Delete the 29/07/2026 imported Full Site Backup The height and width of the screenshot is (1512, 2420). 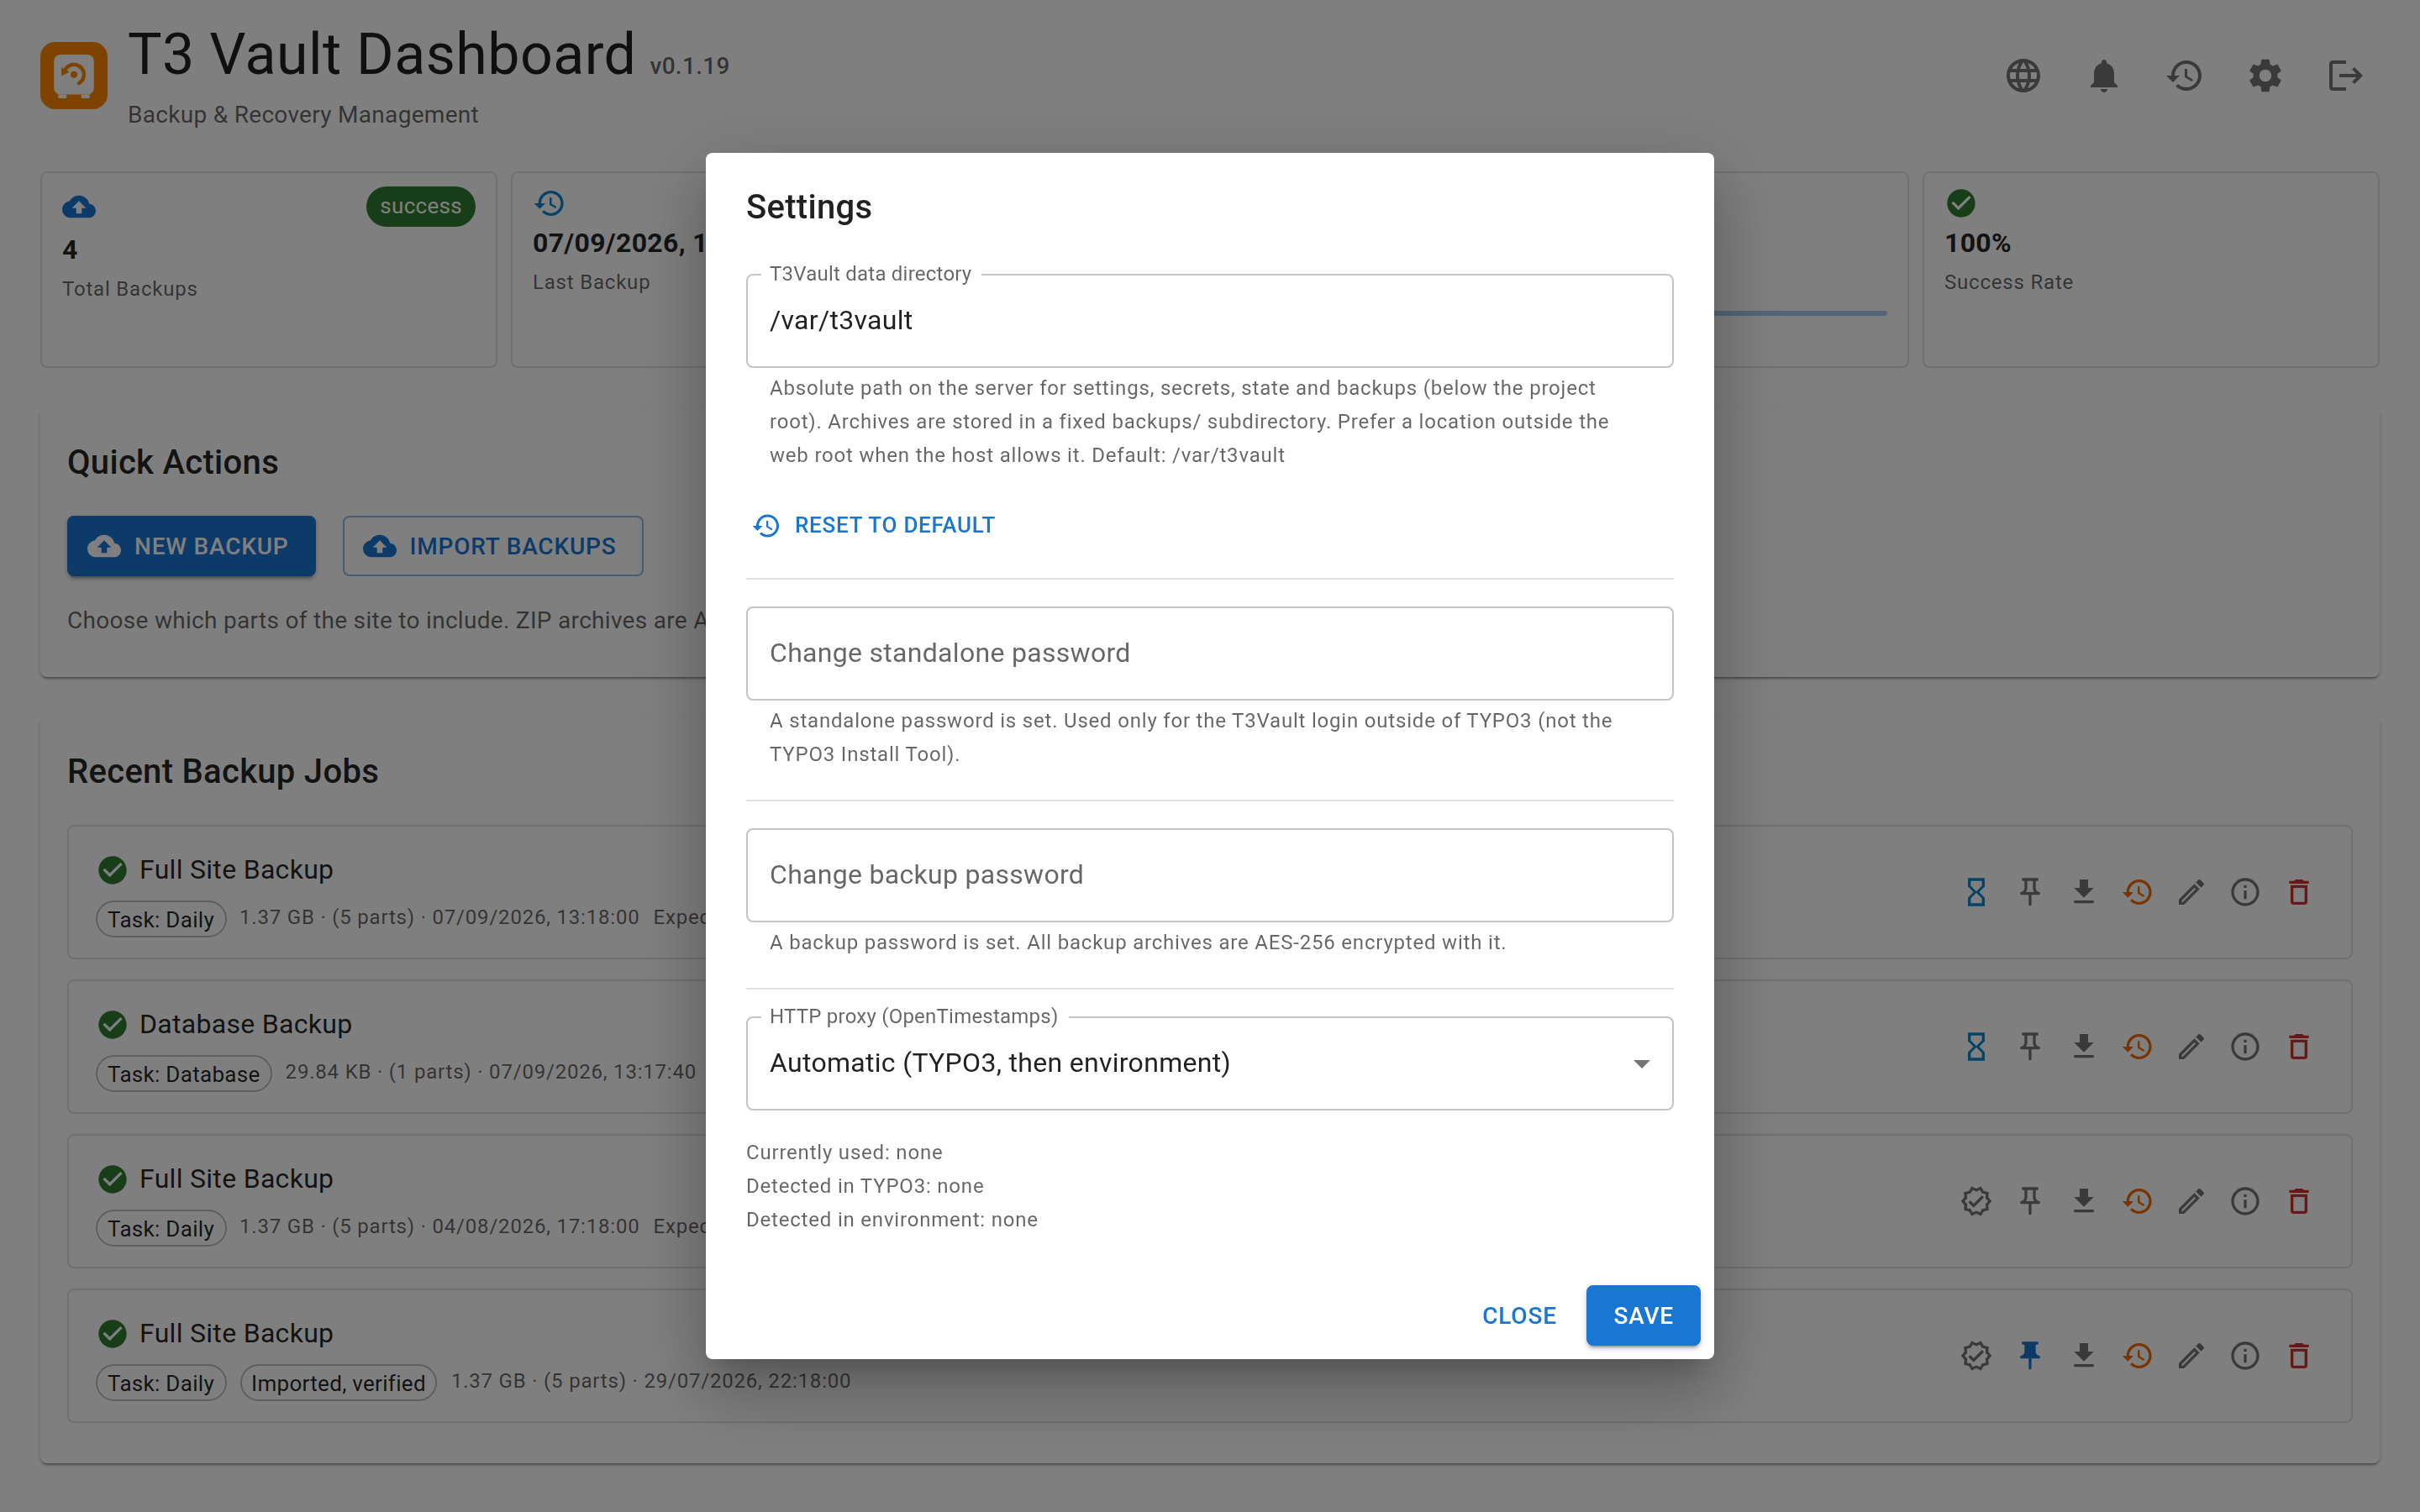2299,1356
